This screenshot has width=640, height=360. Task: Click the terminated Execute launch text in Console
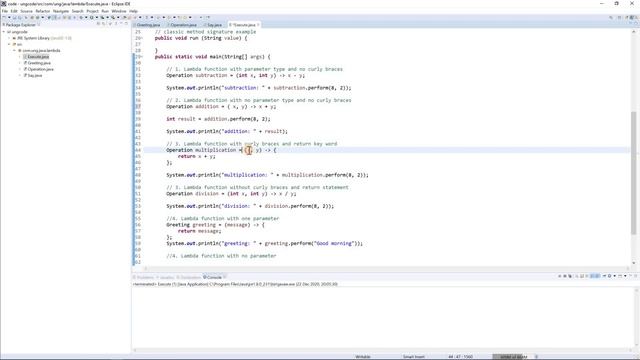click(x=235, y=284)
